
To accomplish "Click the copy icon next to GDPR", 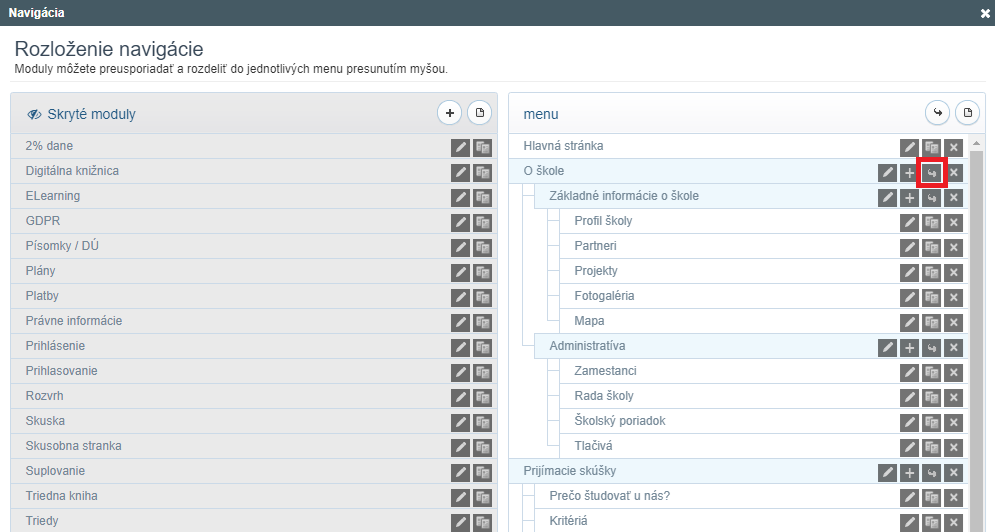I will click(x=482, y=223).
